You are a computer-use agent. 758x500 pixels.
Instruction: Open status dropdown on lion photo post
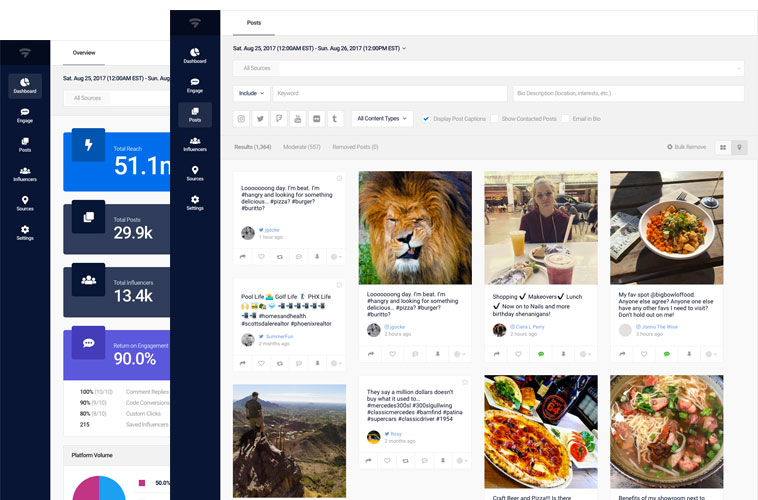point(460,354)
